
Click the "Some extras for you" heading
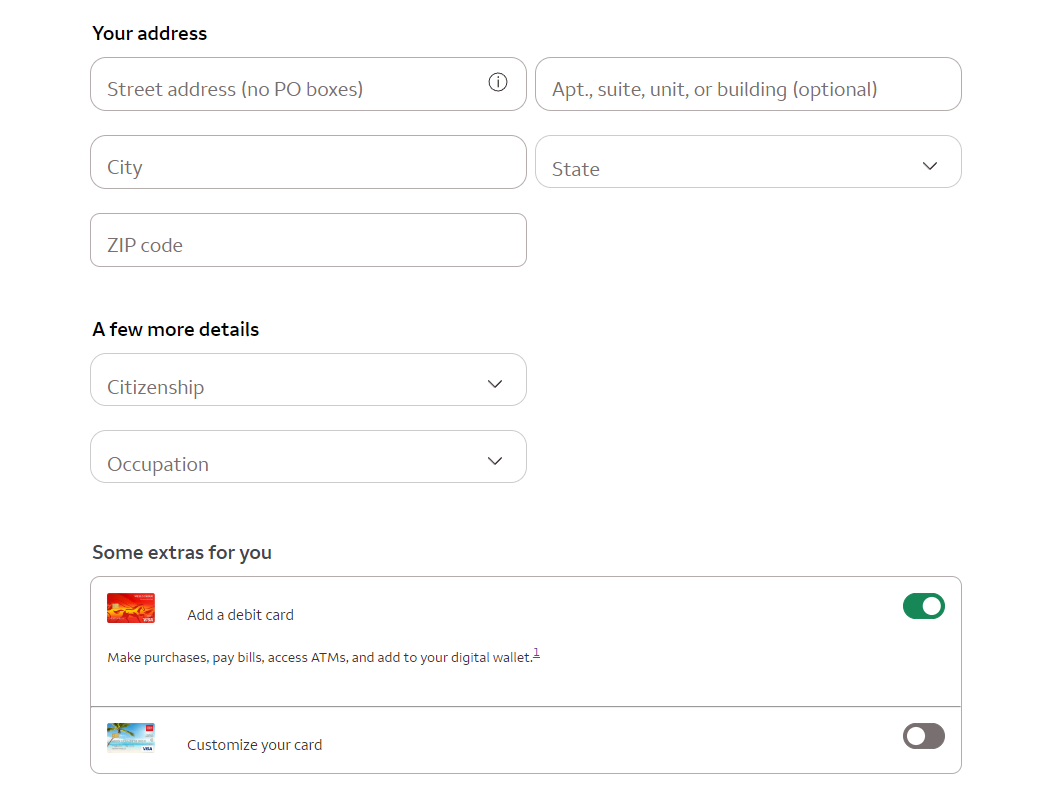click(182, 553)
